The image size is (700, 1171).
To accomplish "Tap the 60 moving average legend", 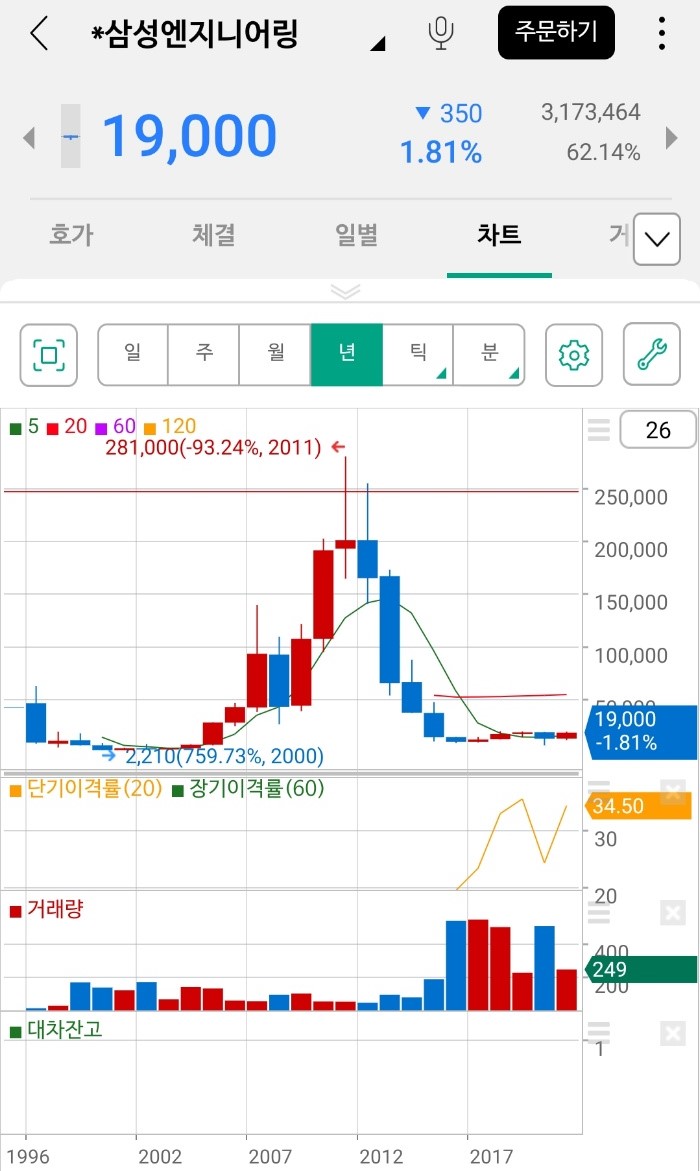I will click(116, 426).
